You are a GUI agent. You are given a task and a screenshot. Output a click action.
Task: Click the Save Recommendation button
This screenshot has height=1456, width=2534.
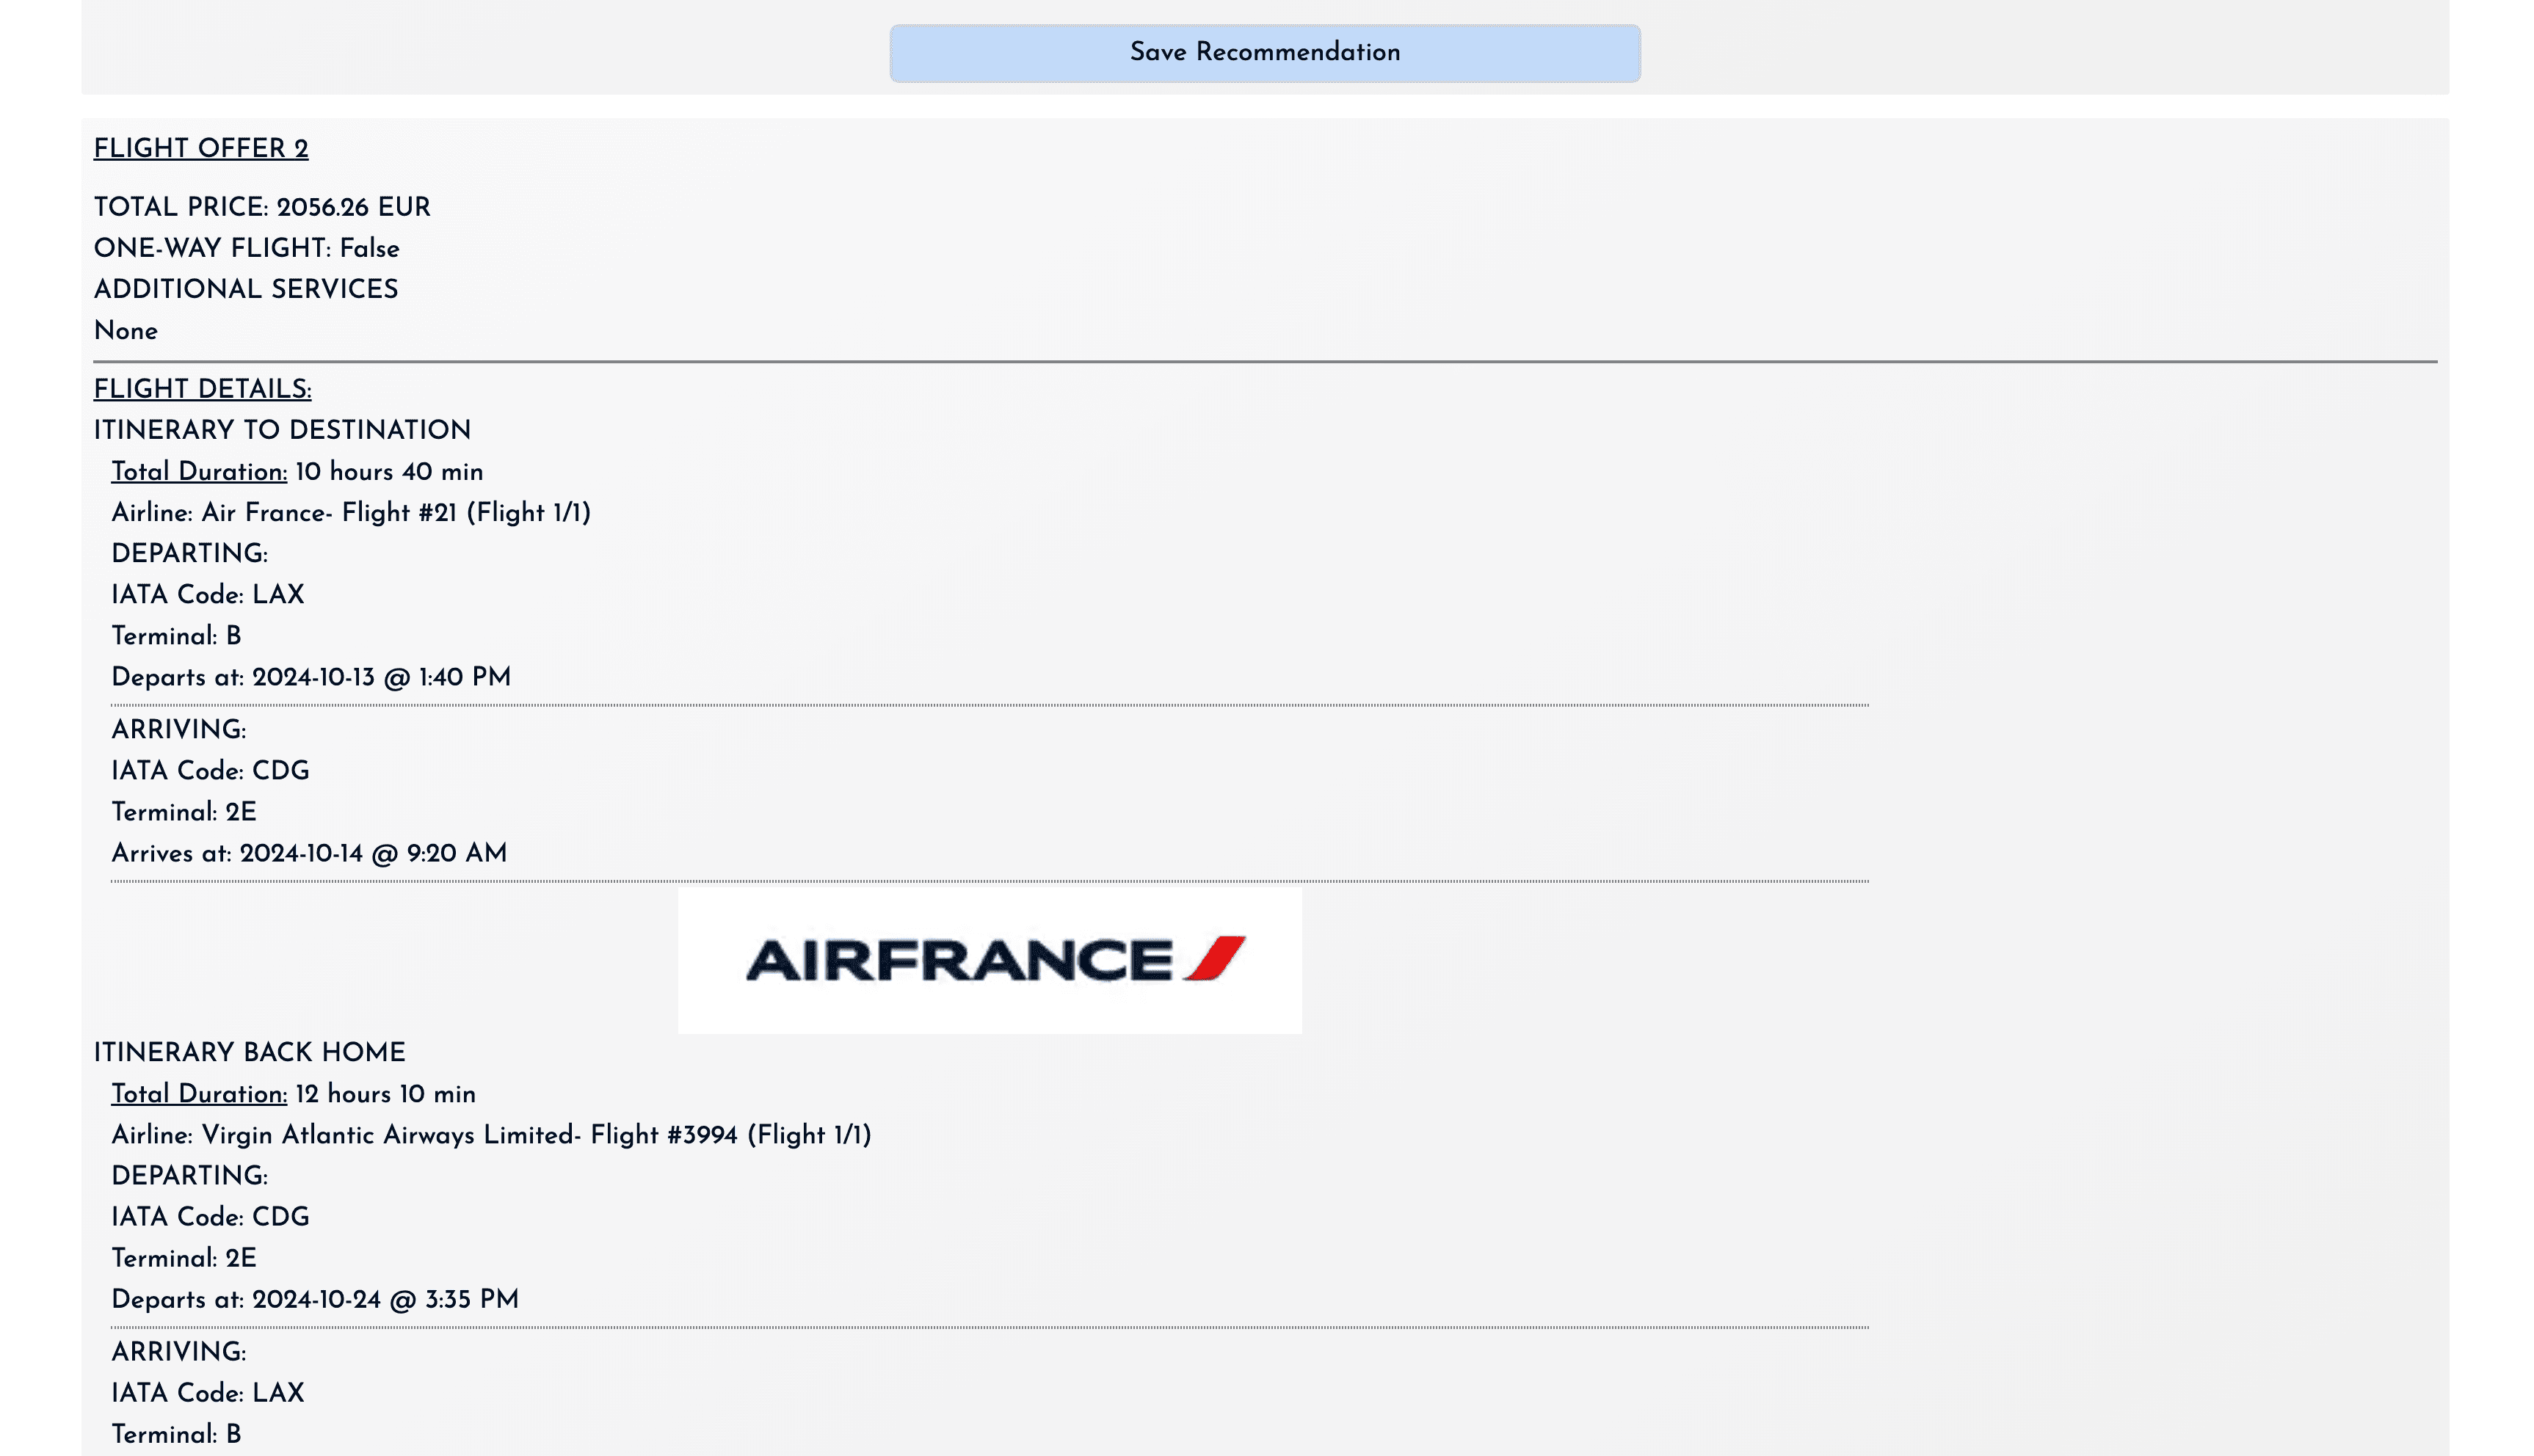1264,52
